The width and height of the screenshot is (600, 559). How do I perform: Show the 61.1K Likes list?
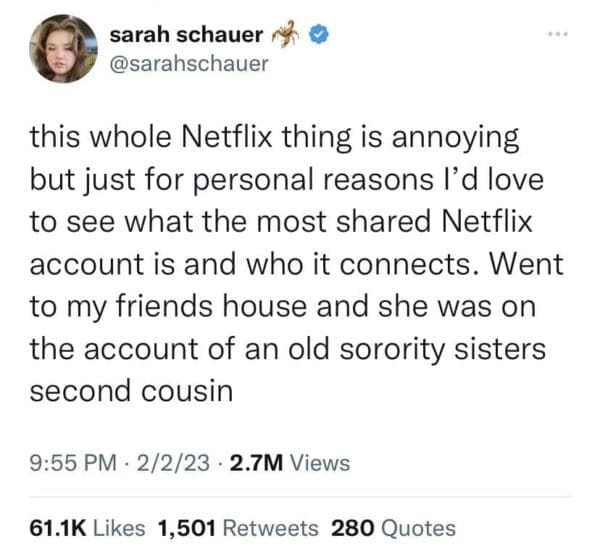click(87, 528)
